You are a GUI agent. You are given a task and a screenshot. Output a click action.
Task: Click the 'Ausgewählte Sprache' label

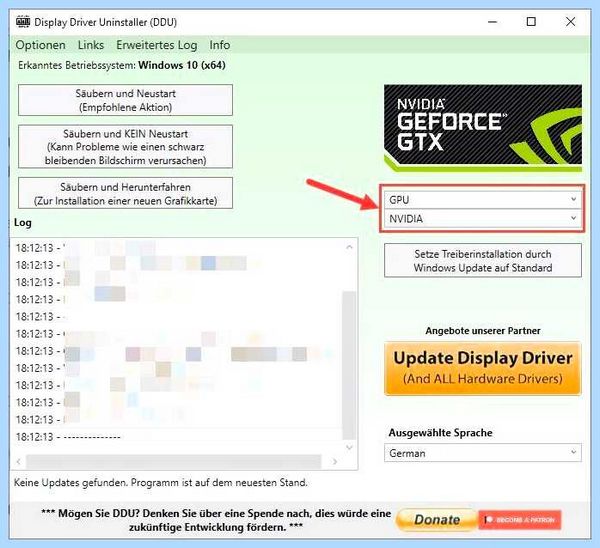[x=440, y=433]
